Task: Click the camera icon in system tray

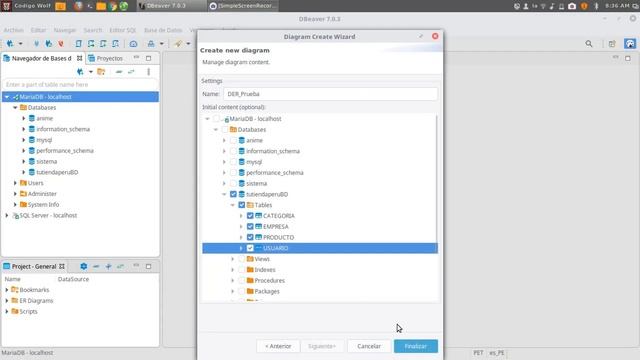Action: point(572,6)
